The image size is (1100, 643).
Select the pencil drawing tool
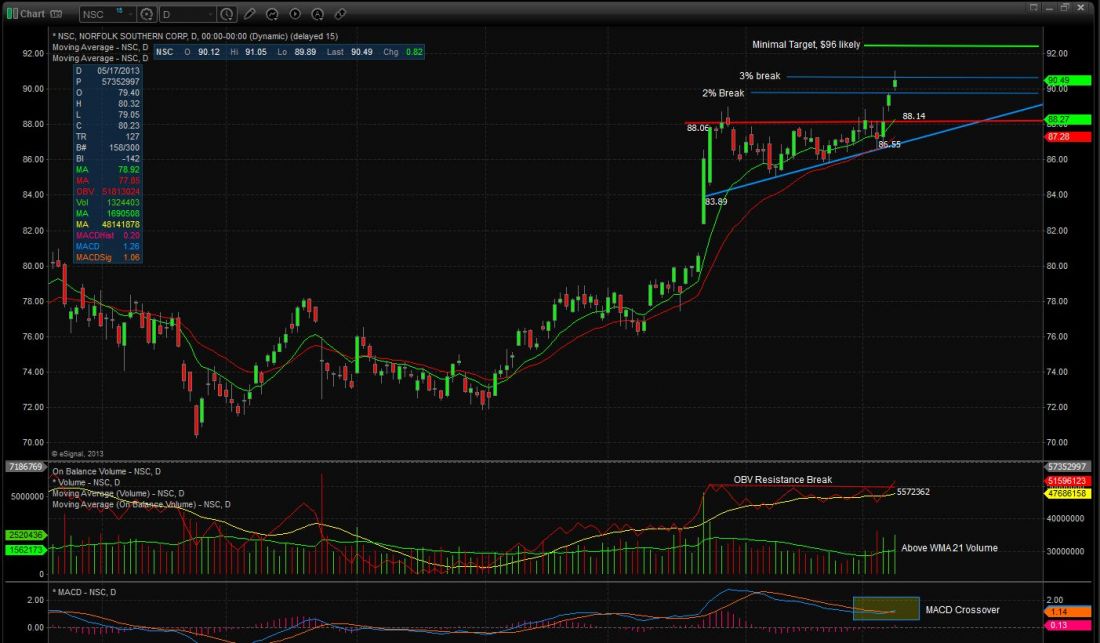pyautogui.click(x=249, y=14)
